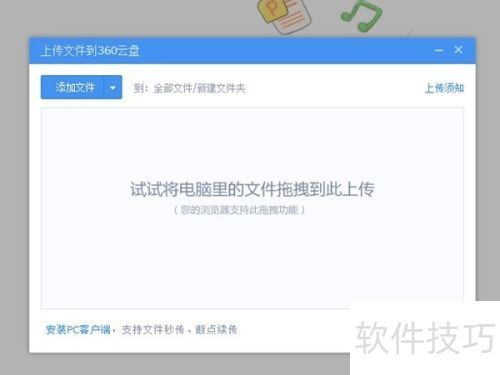Click the 添加文件 button
The width and height of the screenshot is (500, 375).
[x=73, y=87]
